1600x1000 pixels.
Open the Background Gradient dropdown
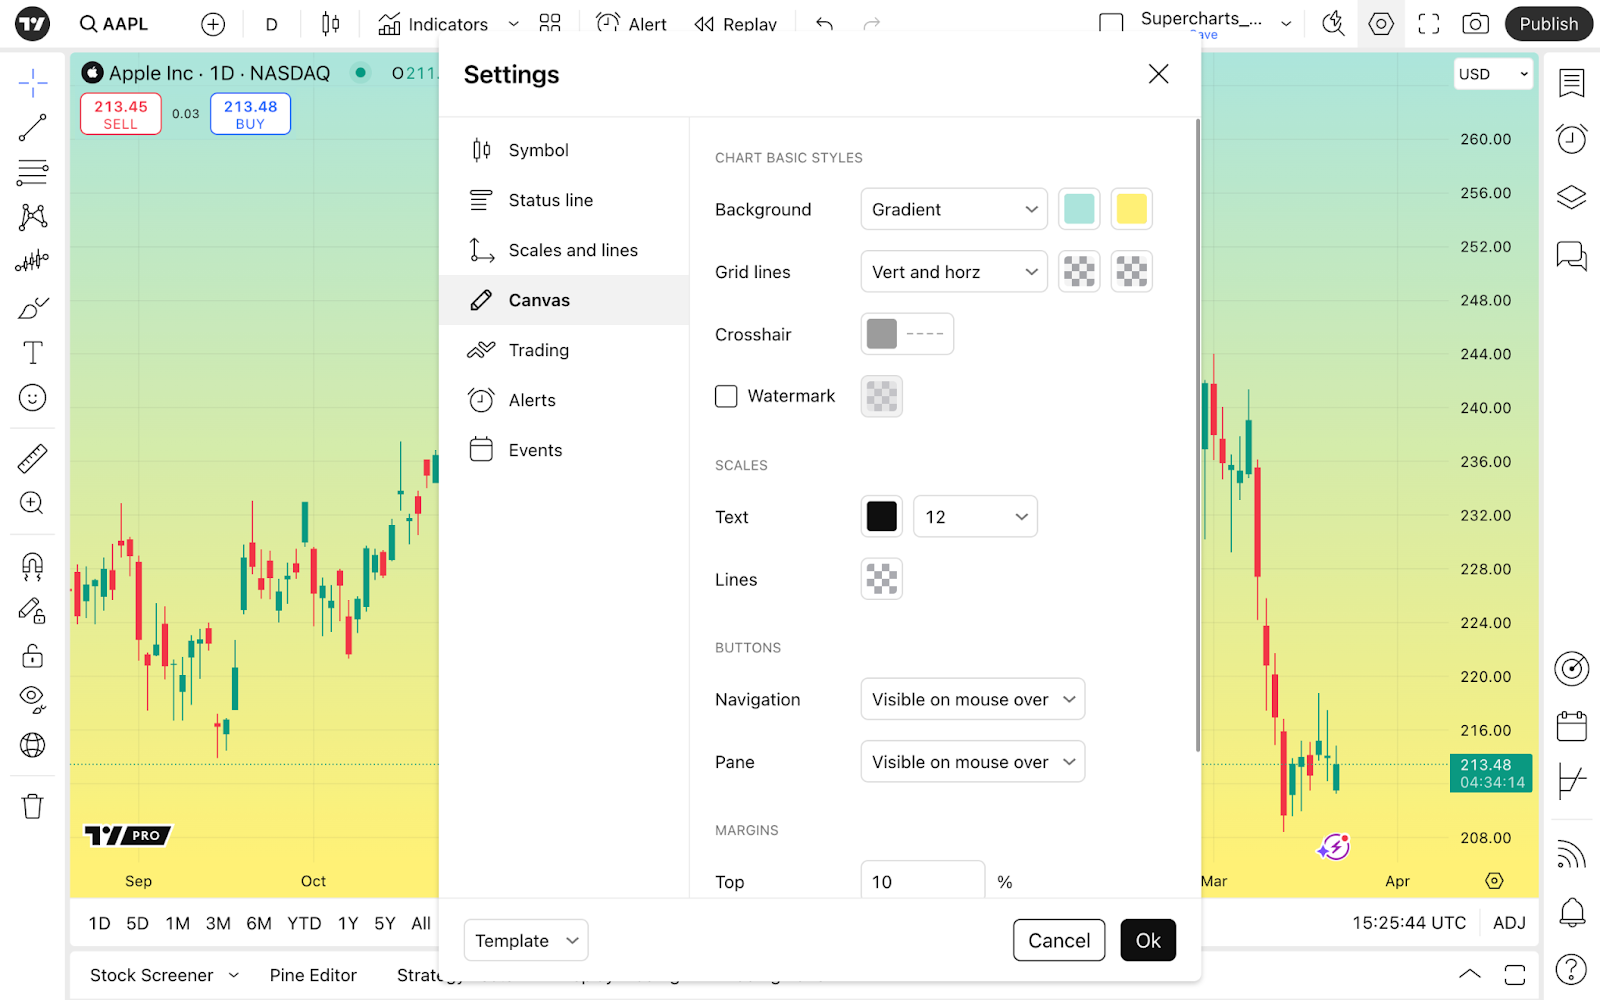point(954,209)
